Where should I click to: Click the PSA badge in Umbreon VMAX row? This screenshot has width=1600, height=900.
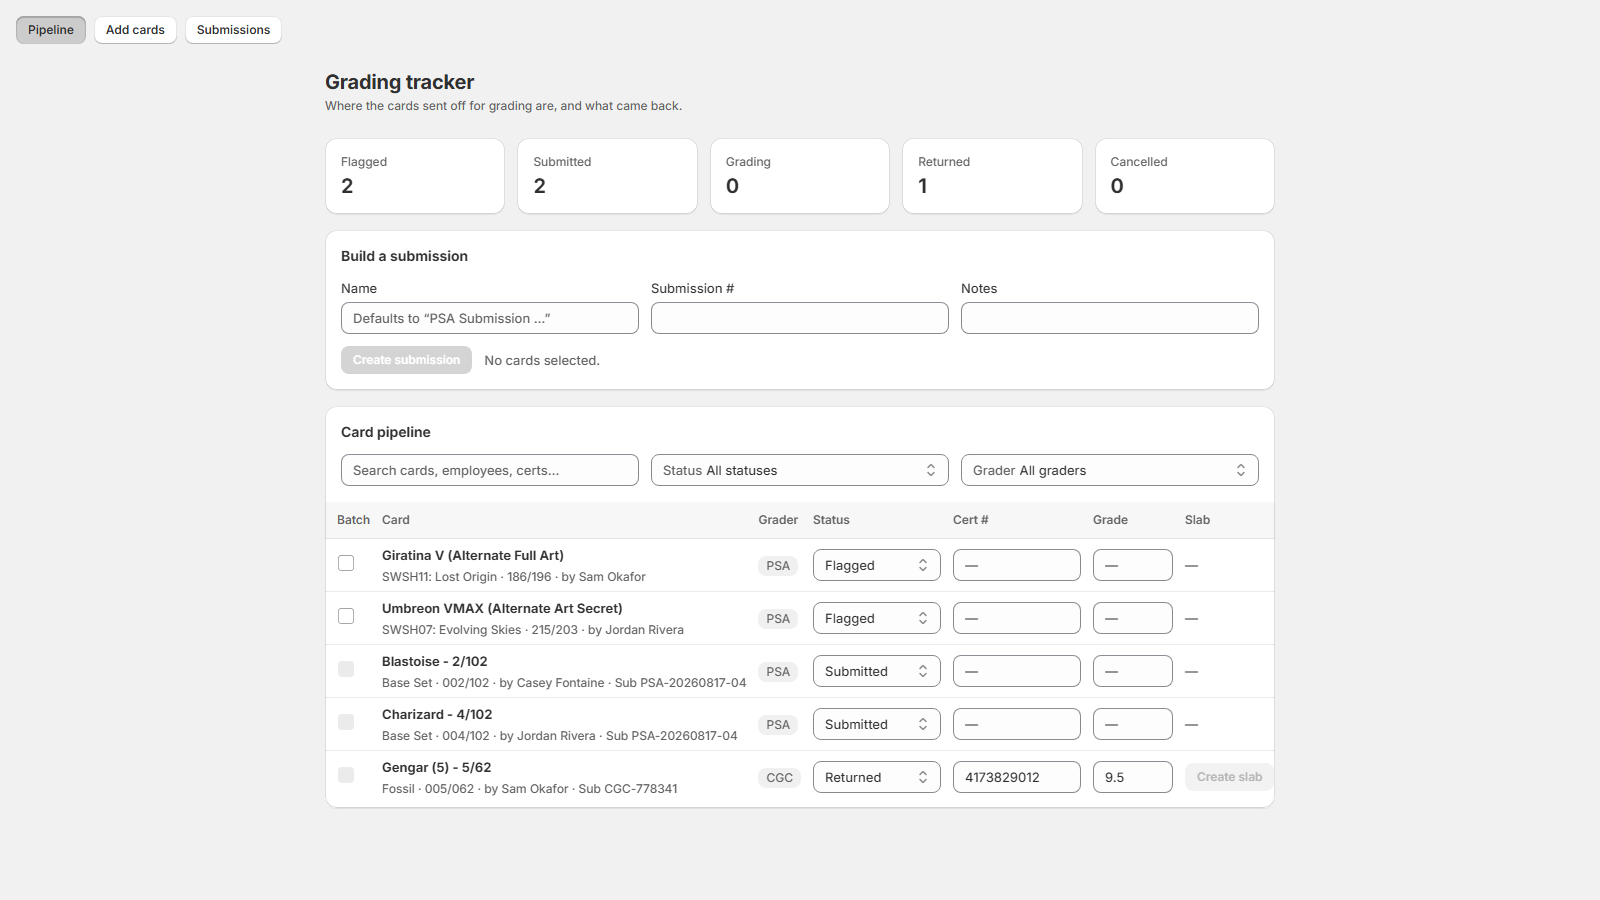pos(778,619)
